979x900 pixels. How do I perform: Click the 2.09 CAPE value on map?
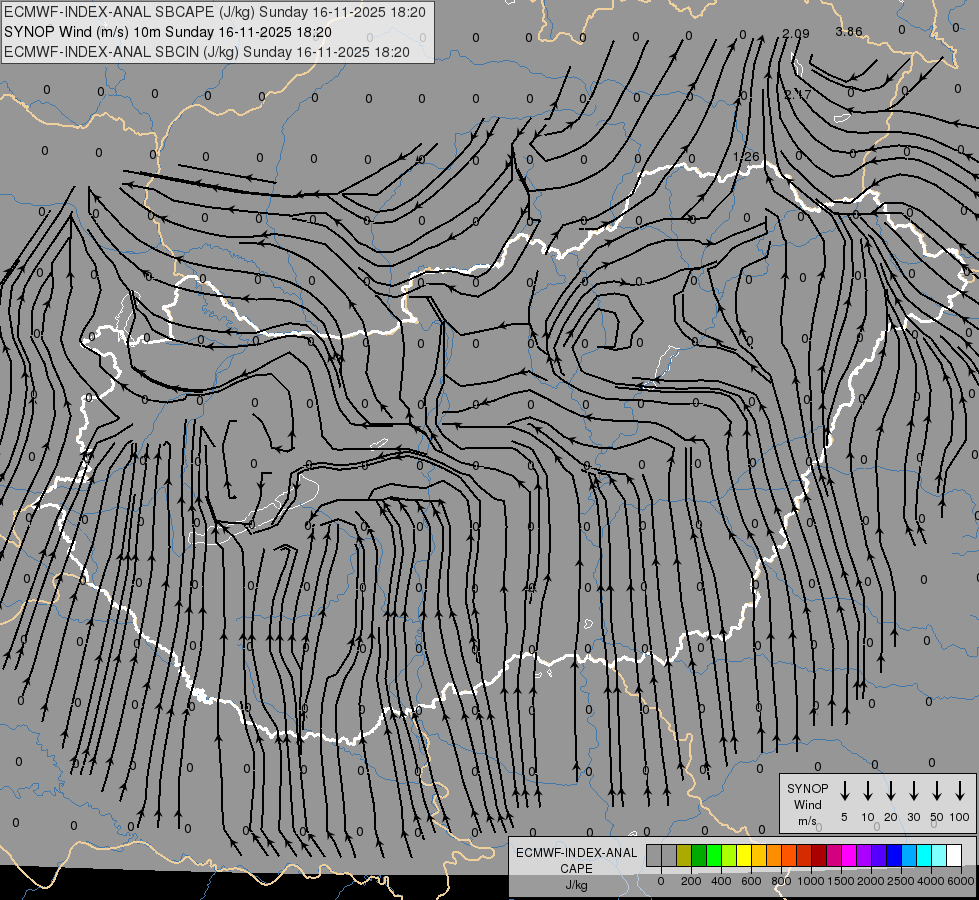[795, 34]
